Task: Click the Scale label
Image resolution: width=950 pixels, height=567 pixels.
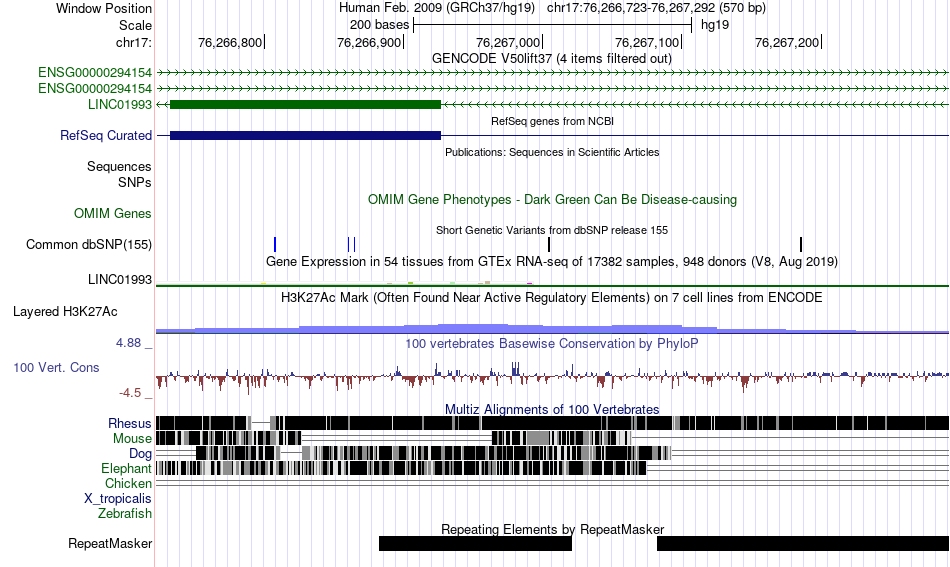Action: click(135, 25)
